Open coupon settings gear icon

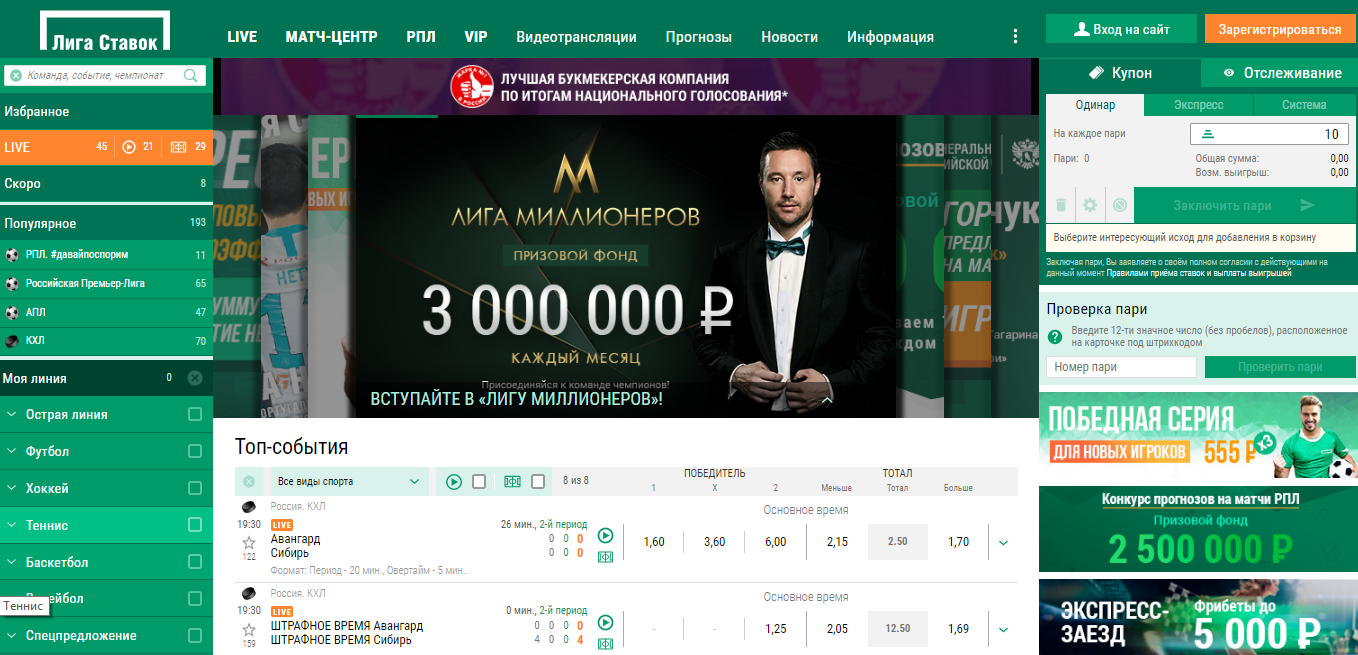(1090, 205)
